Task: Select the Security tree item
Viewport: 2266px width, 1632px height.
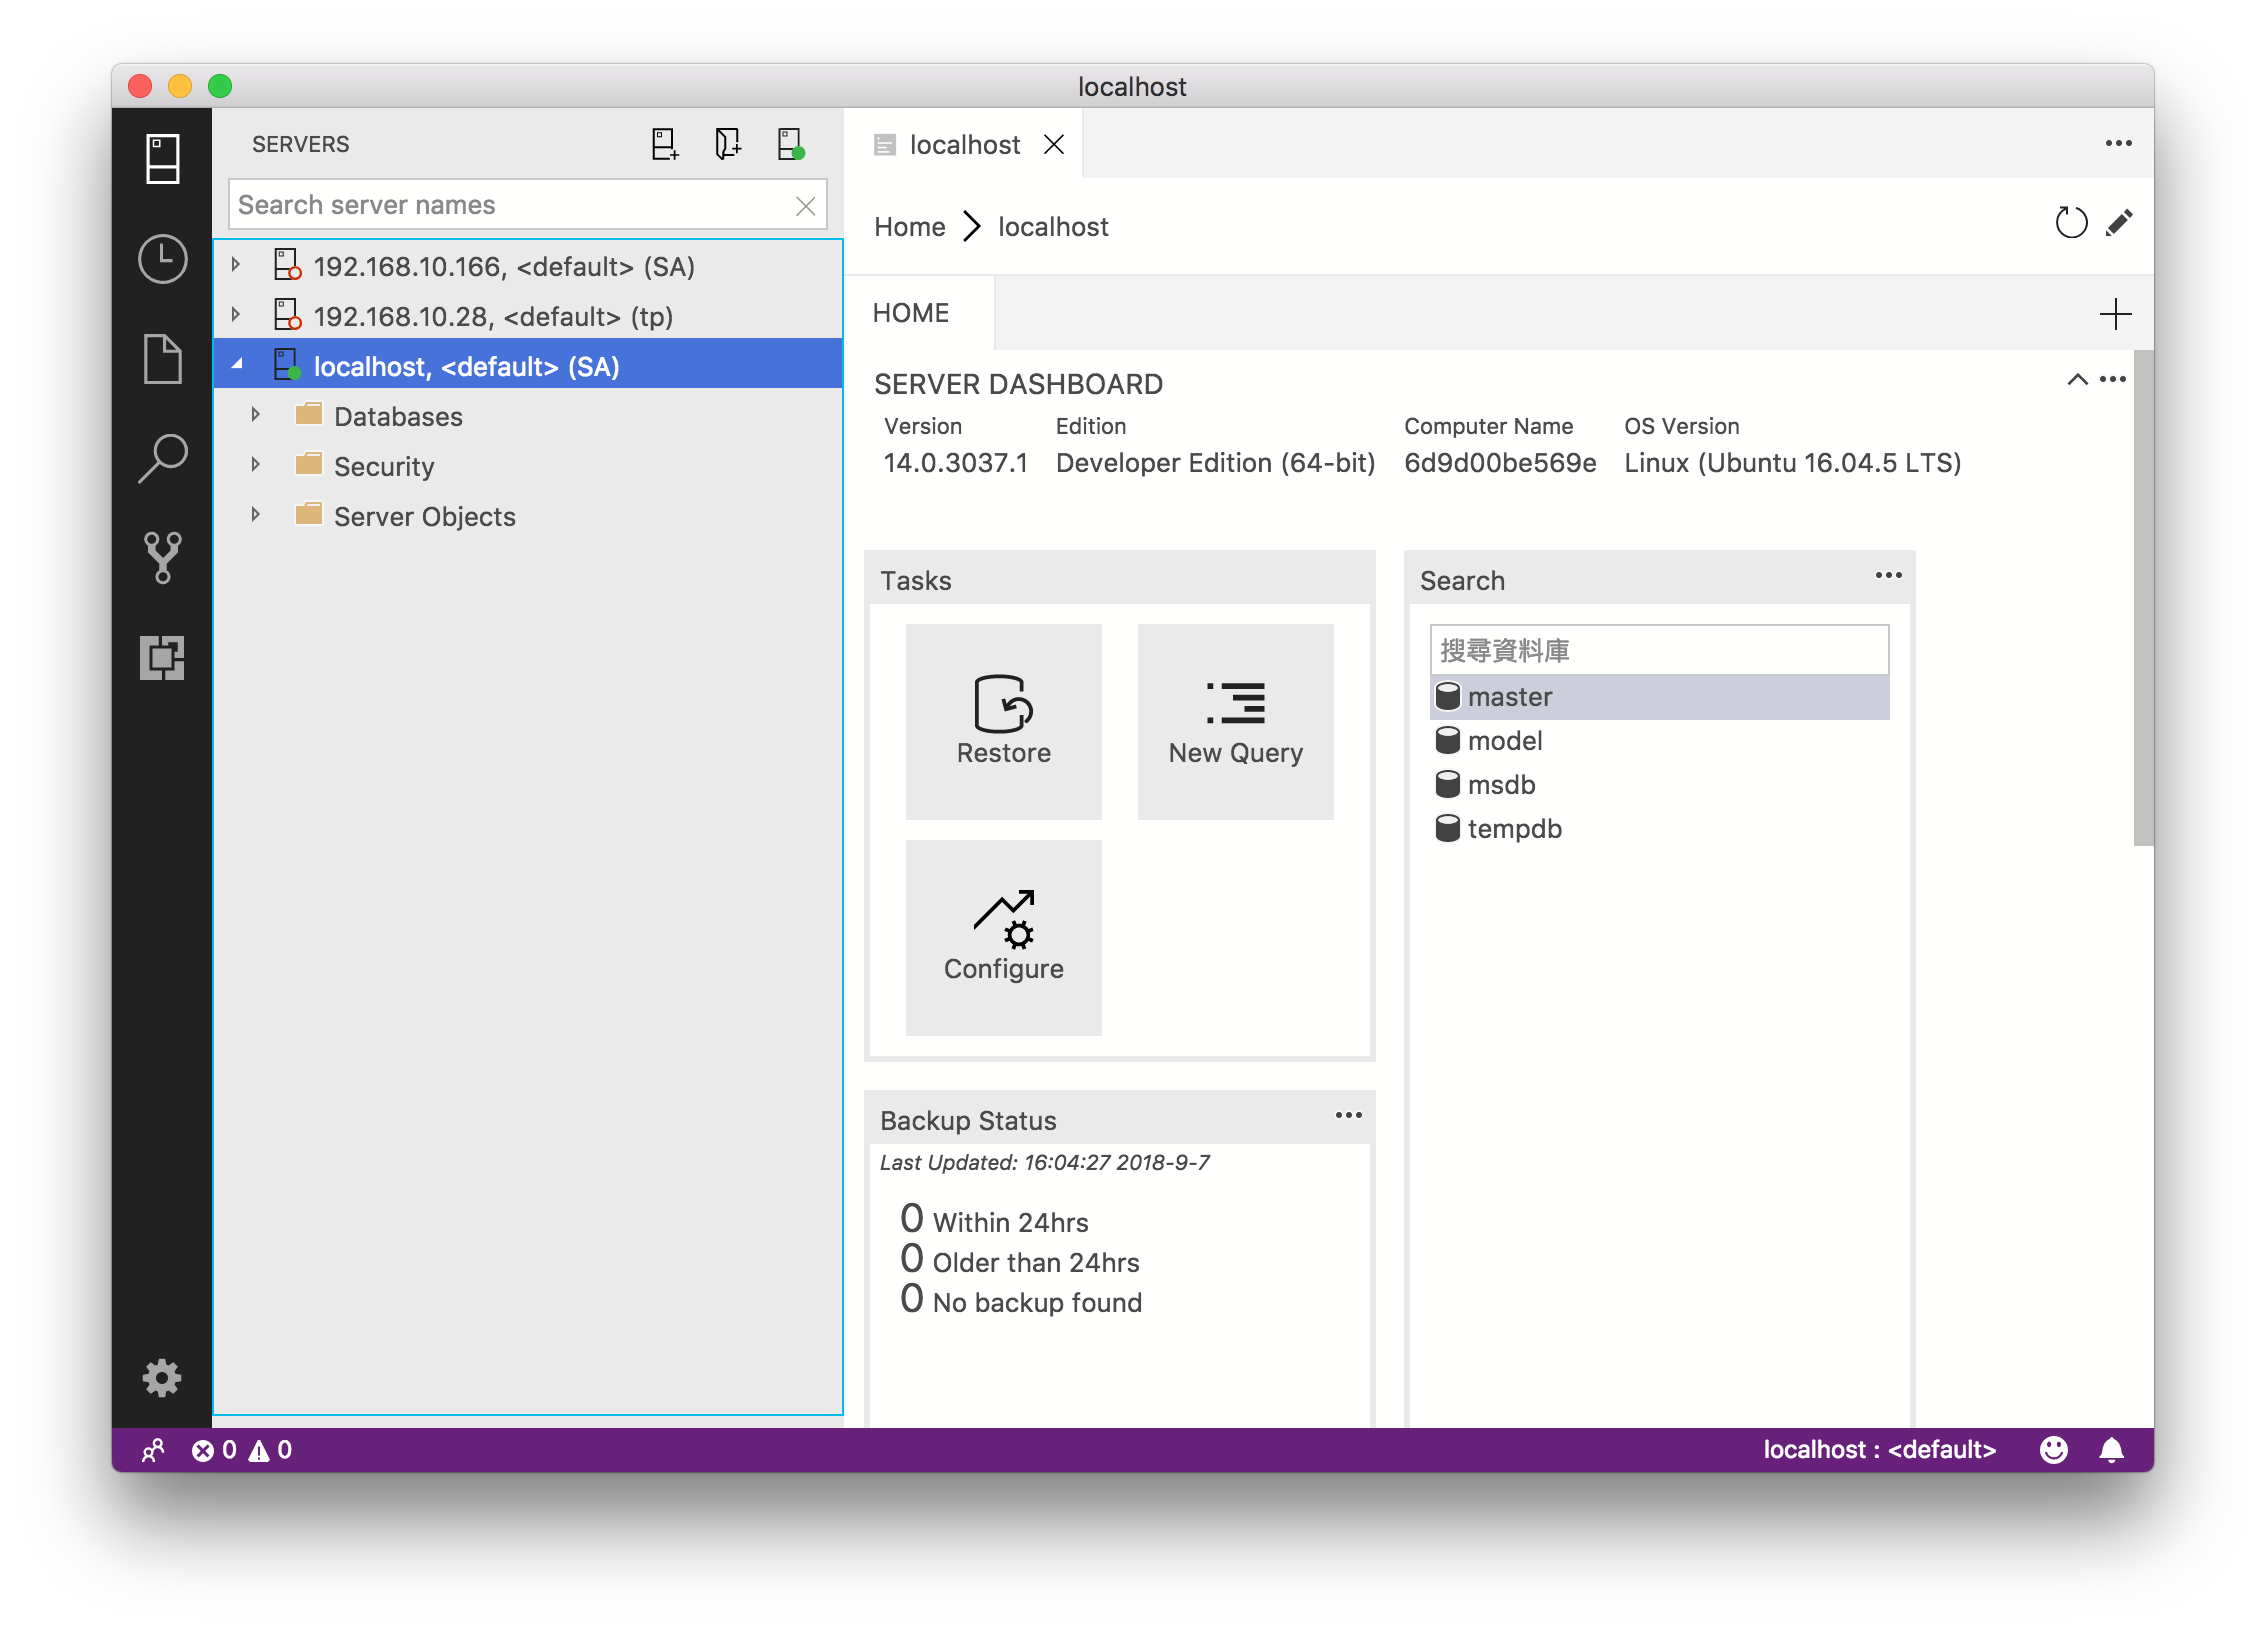Action: coord(528,466)
